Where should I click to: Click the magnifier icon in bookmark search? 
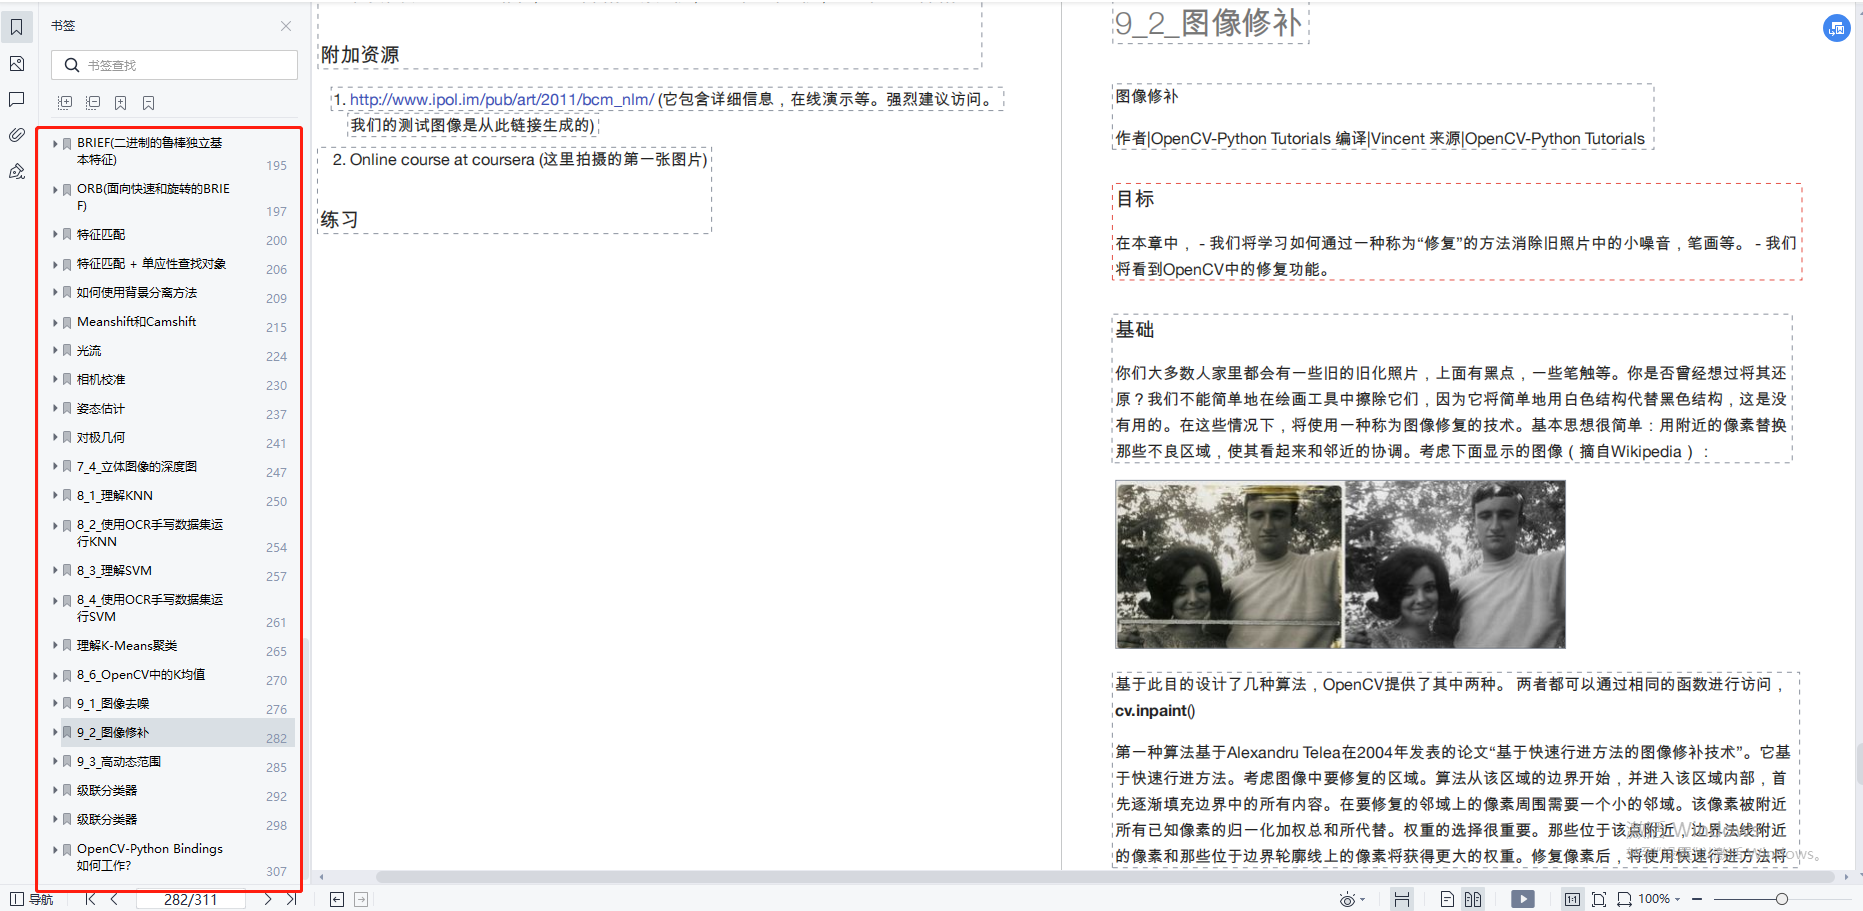pos(71,65)
